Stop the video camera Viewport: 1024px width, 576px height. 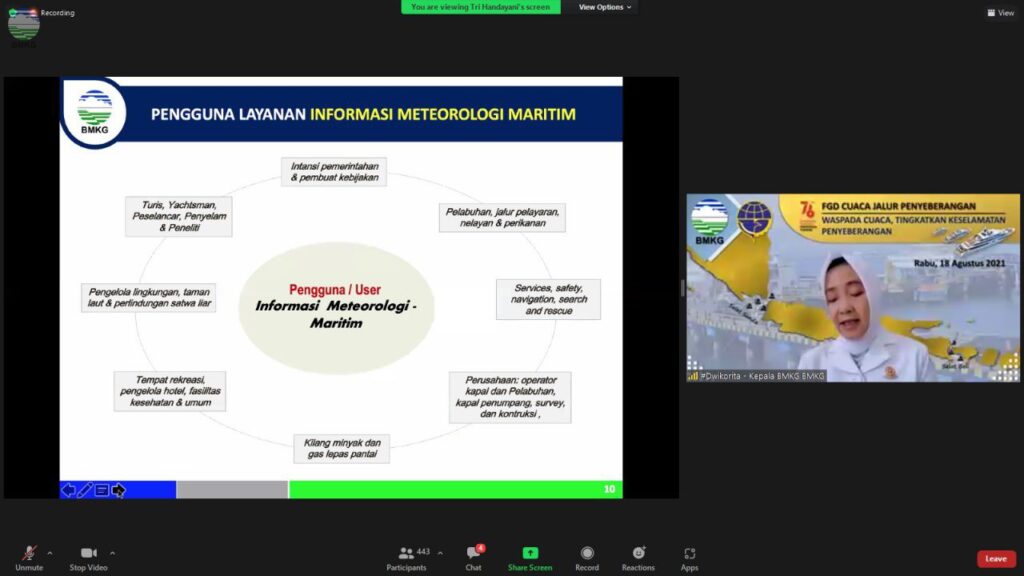(x=90, y=553)
